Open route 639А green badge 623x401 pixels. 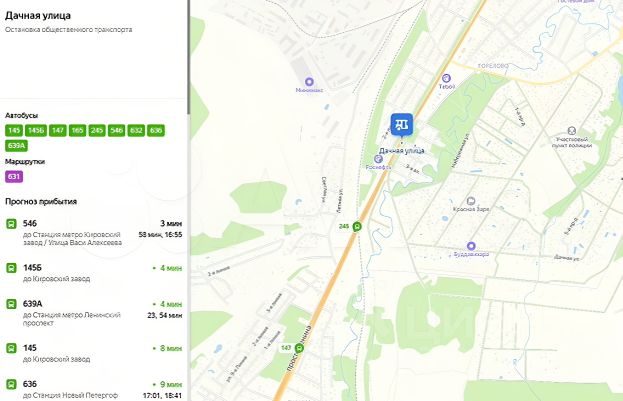point(16,146)
